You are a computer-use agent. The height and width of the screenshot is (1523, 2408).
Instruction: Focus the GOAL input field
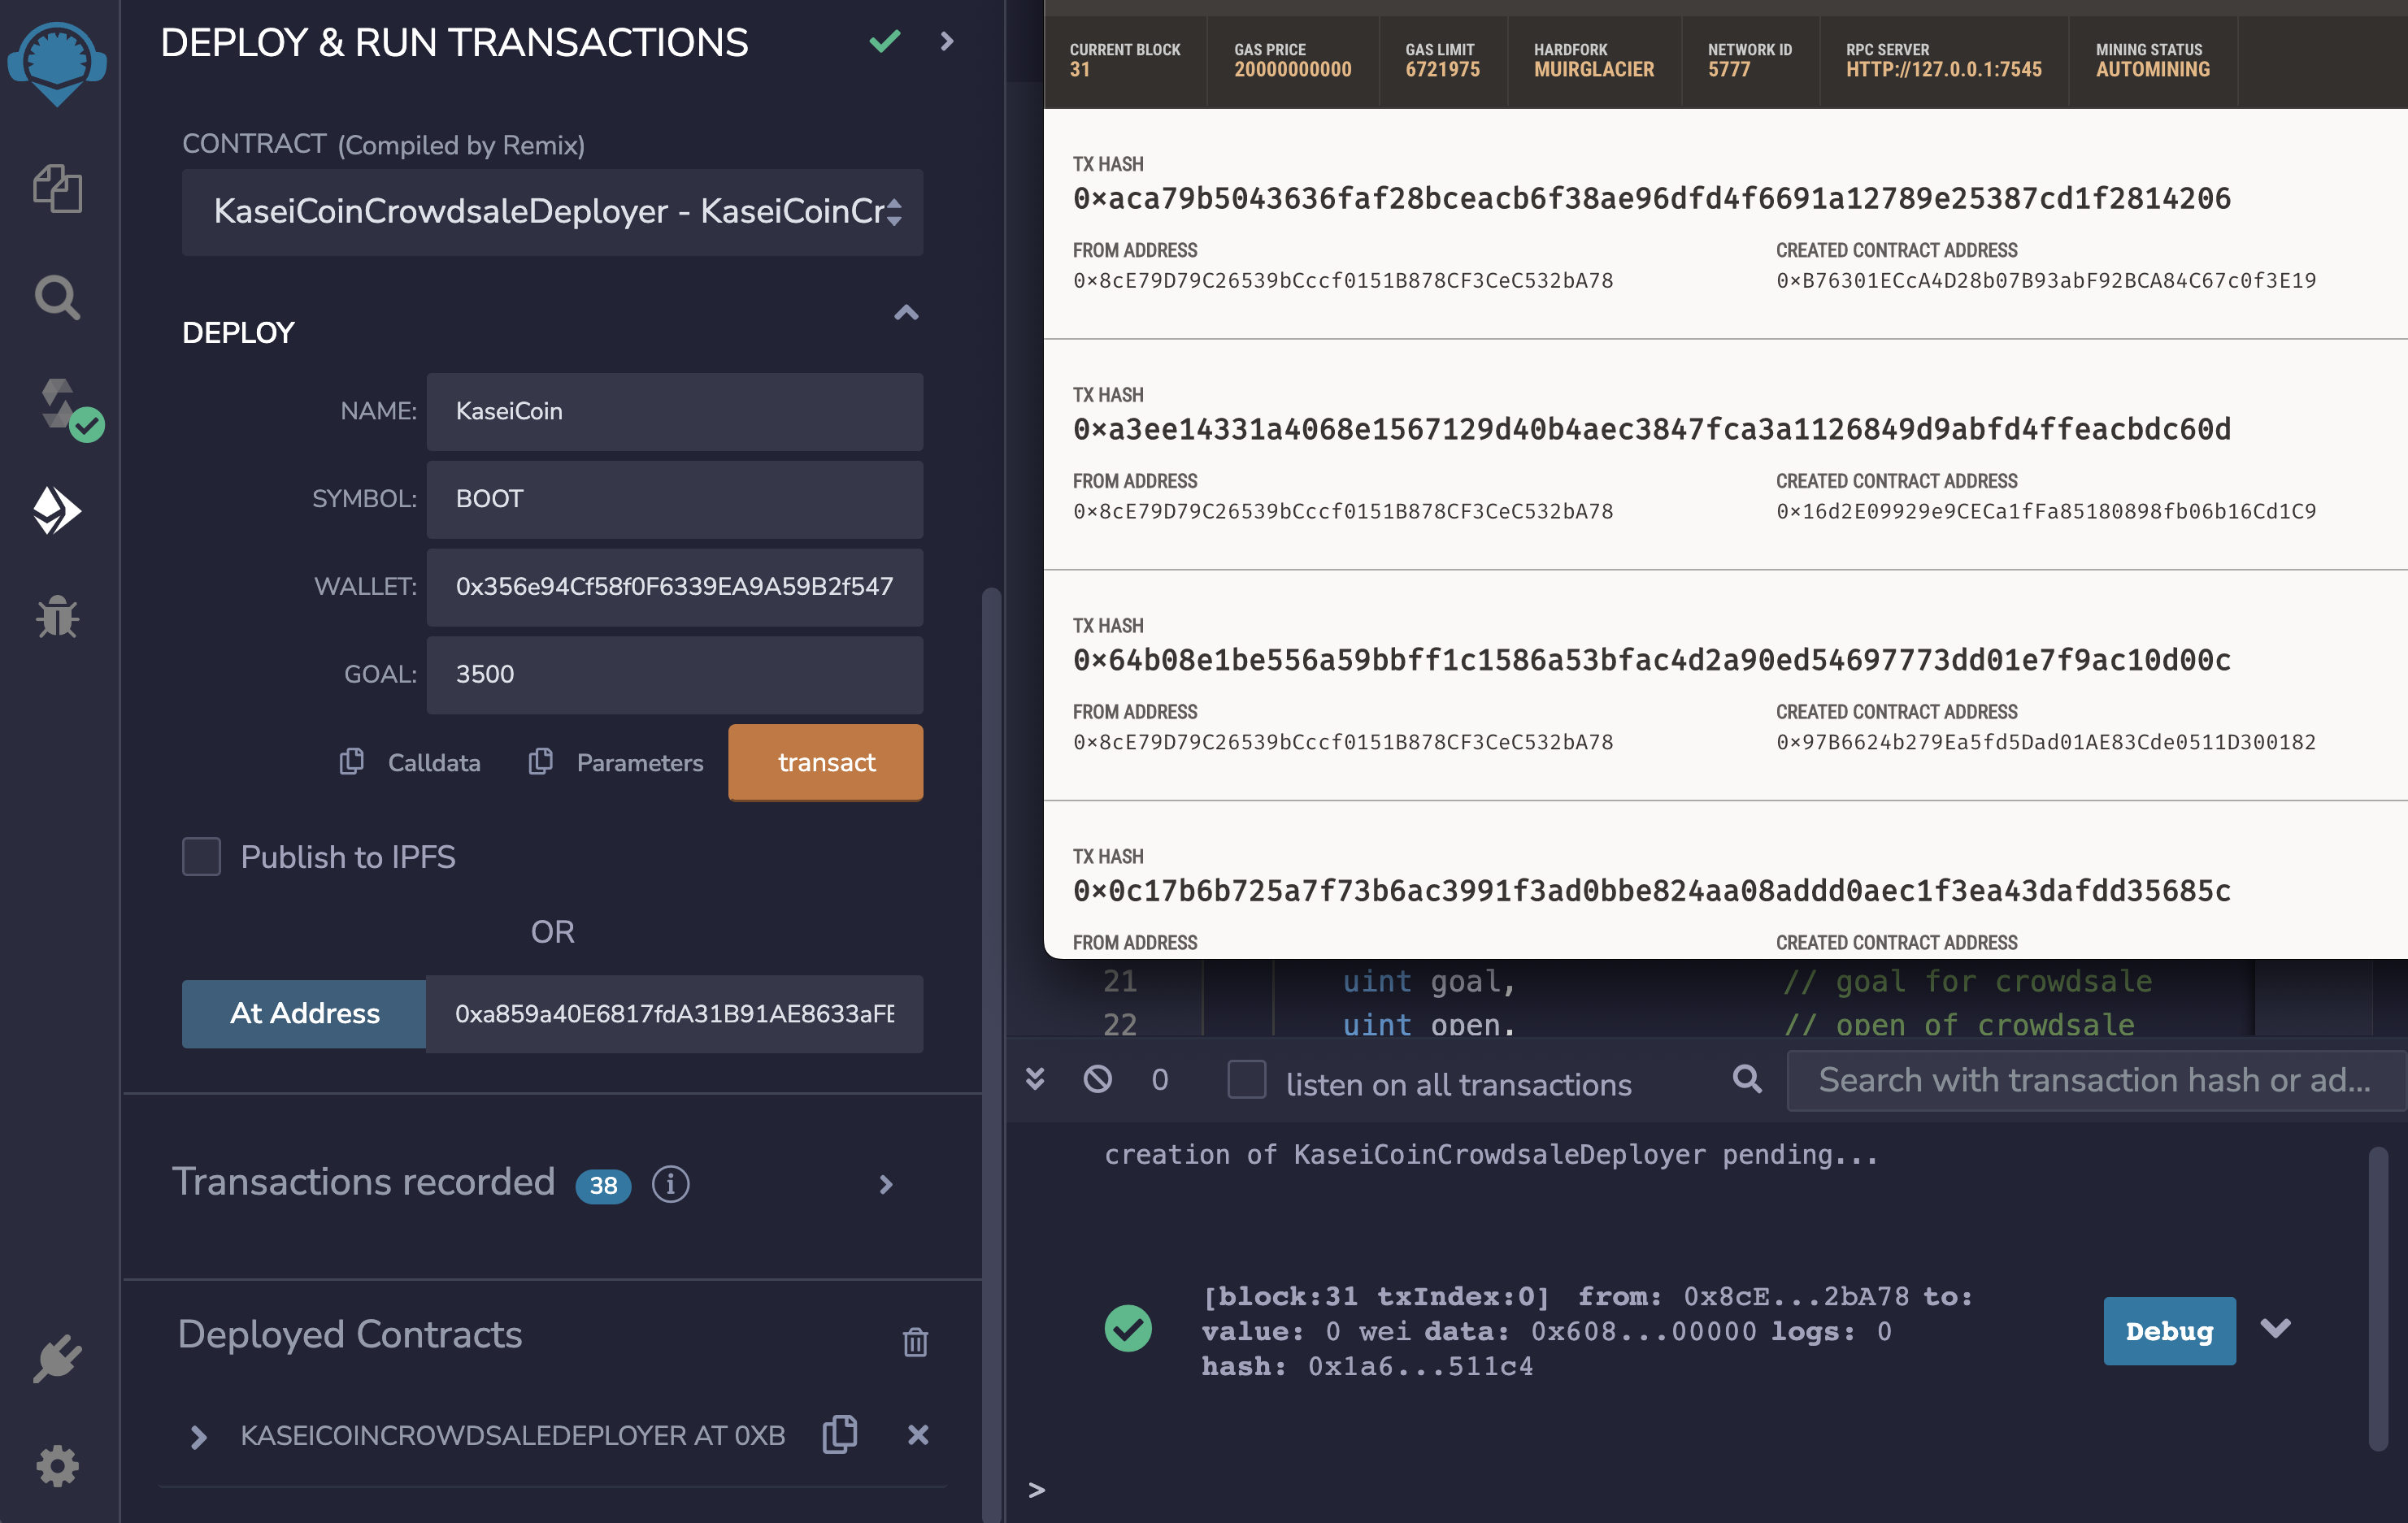[674, 675]
